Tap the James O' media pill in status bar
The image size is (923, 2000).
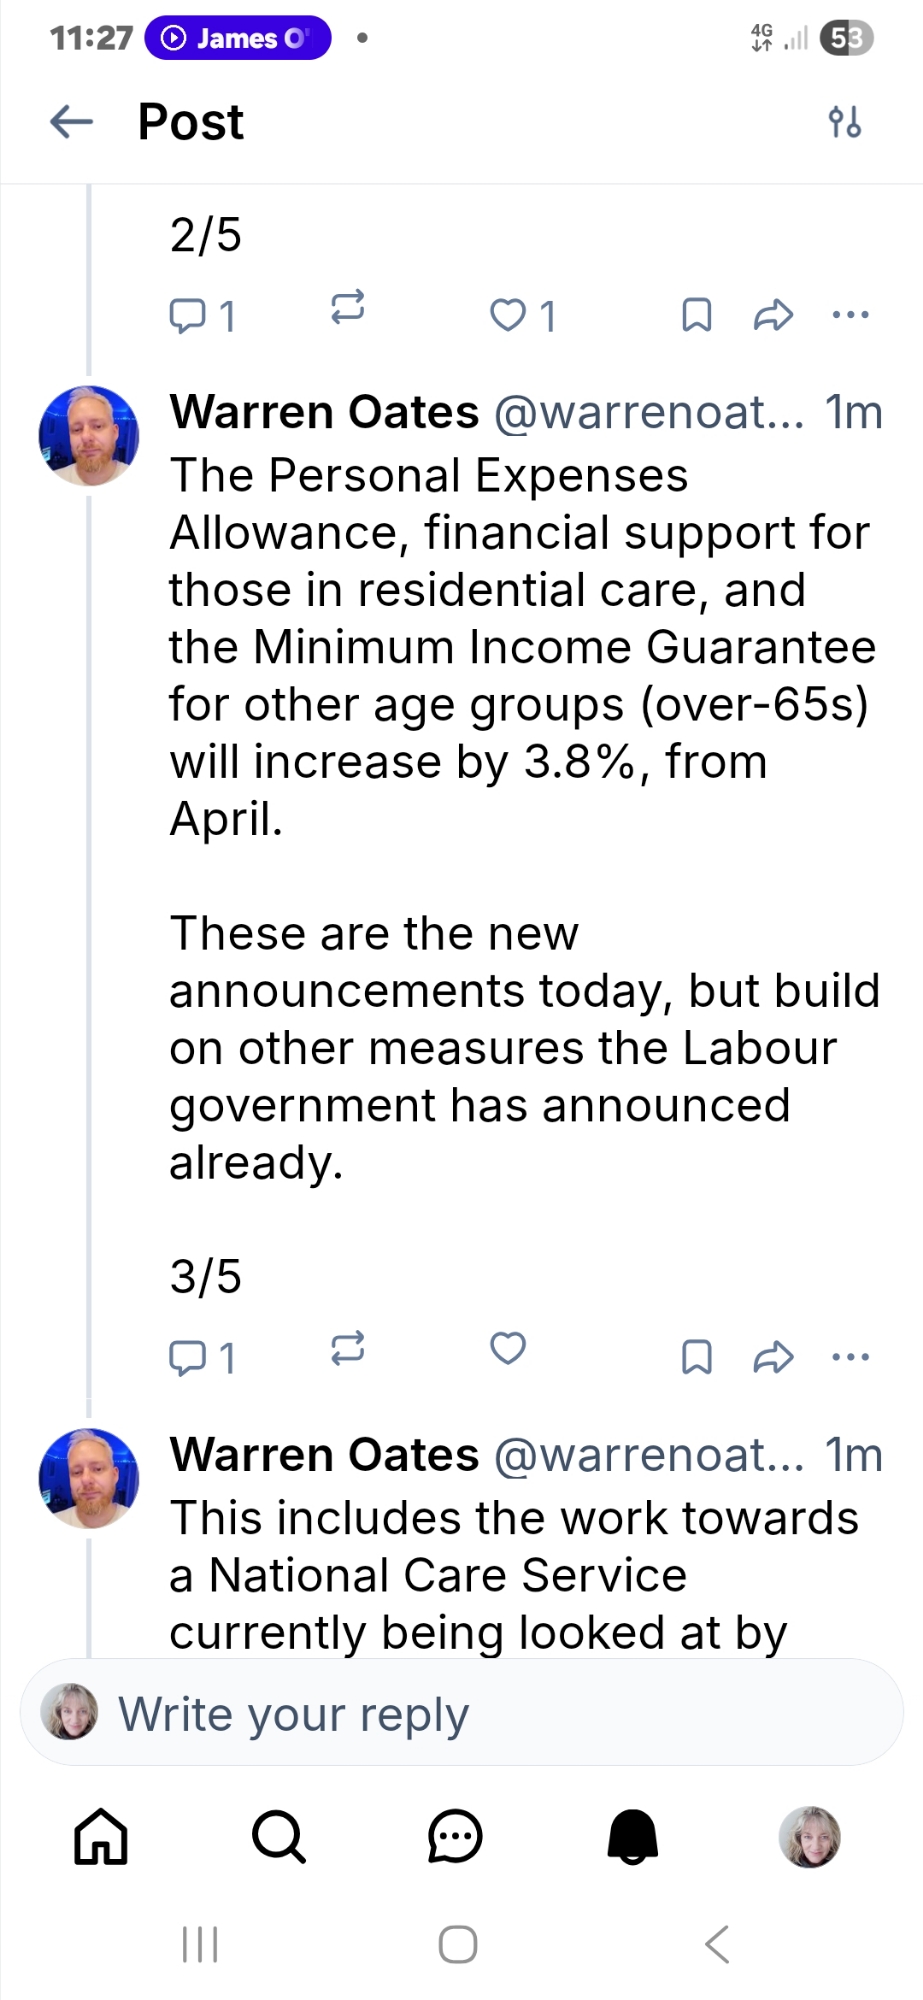pos(238,38)
